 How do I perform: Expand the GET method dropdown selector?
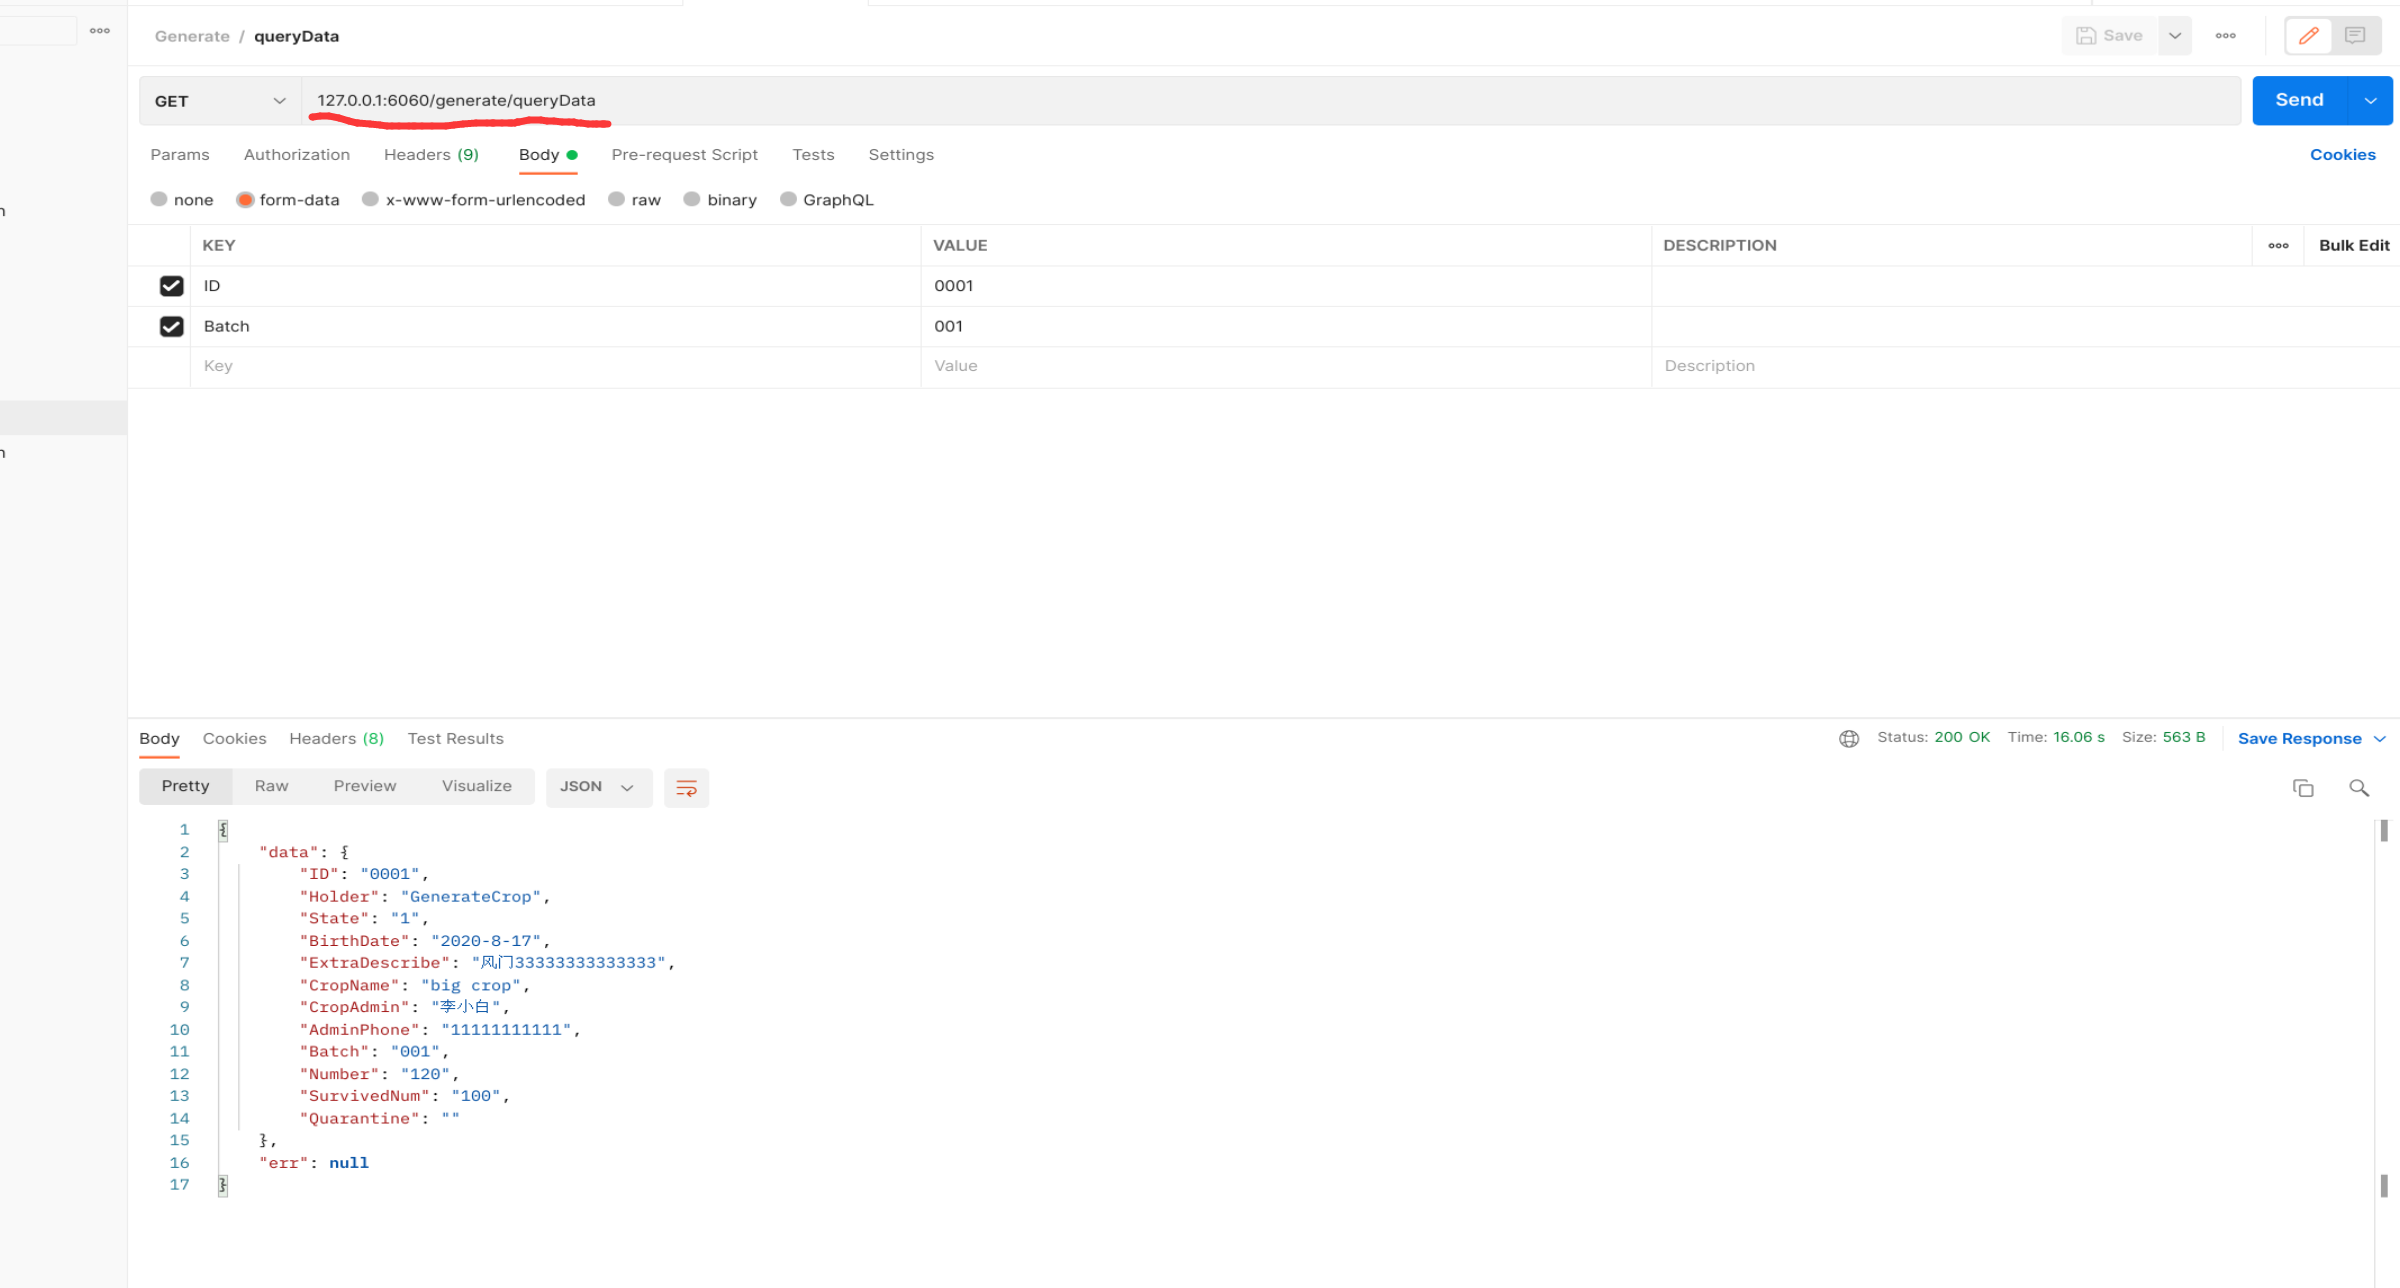click(279, 100)
